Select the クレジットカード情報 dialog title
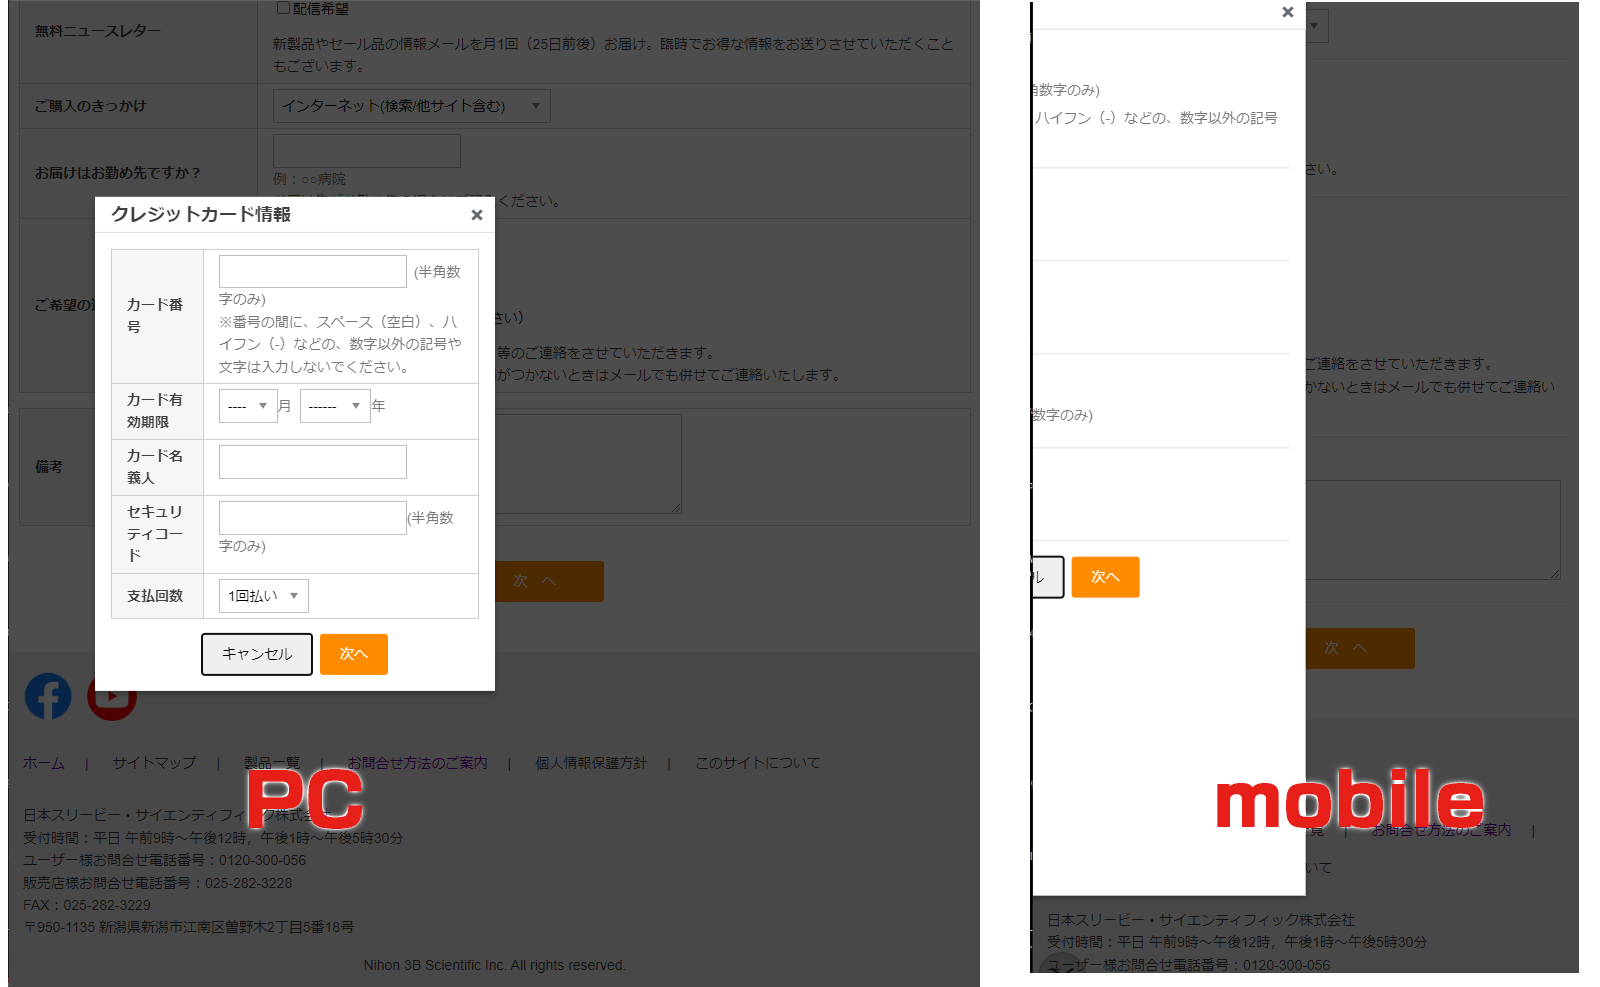Viewport: 1600px width, 987px height. click(201, 214)
